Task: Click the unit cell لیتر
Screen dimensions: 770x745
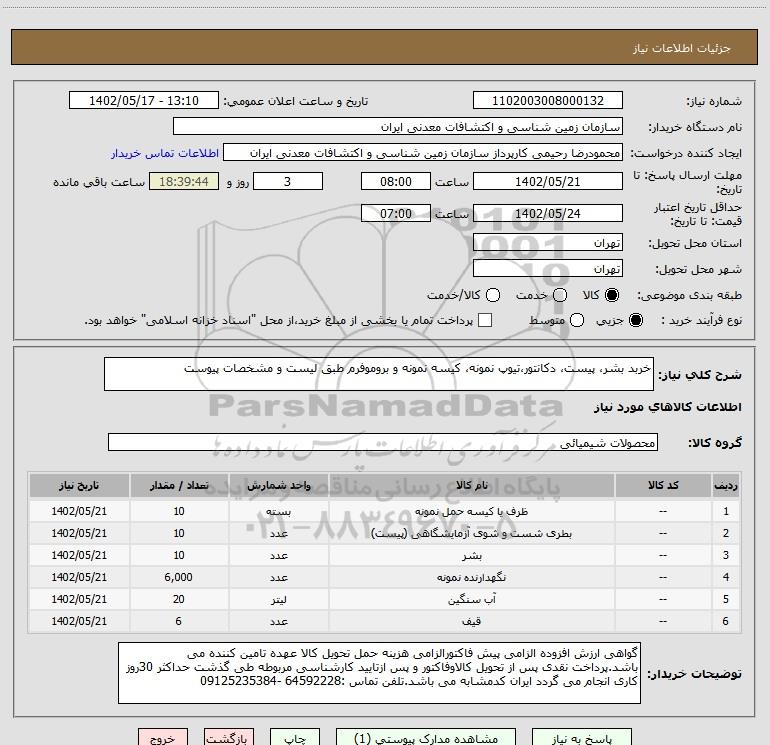Action: 278,599
